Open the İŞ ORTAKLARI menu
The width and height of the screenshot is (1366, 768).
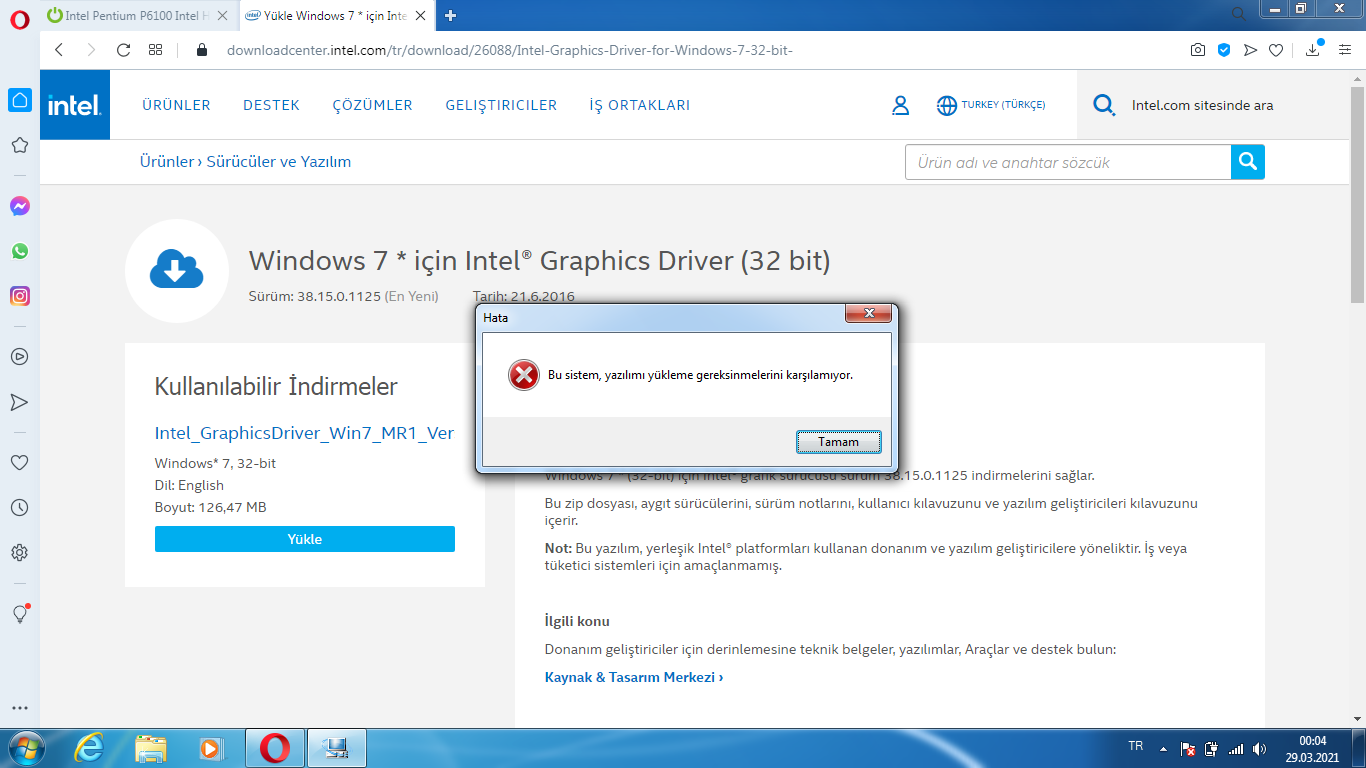pyautogui.click(x=640, y=105)
